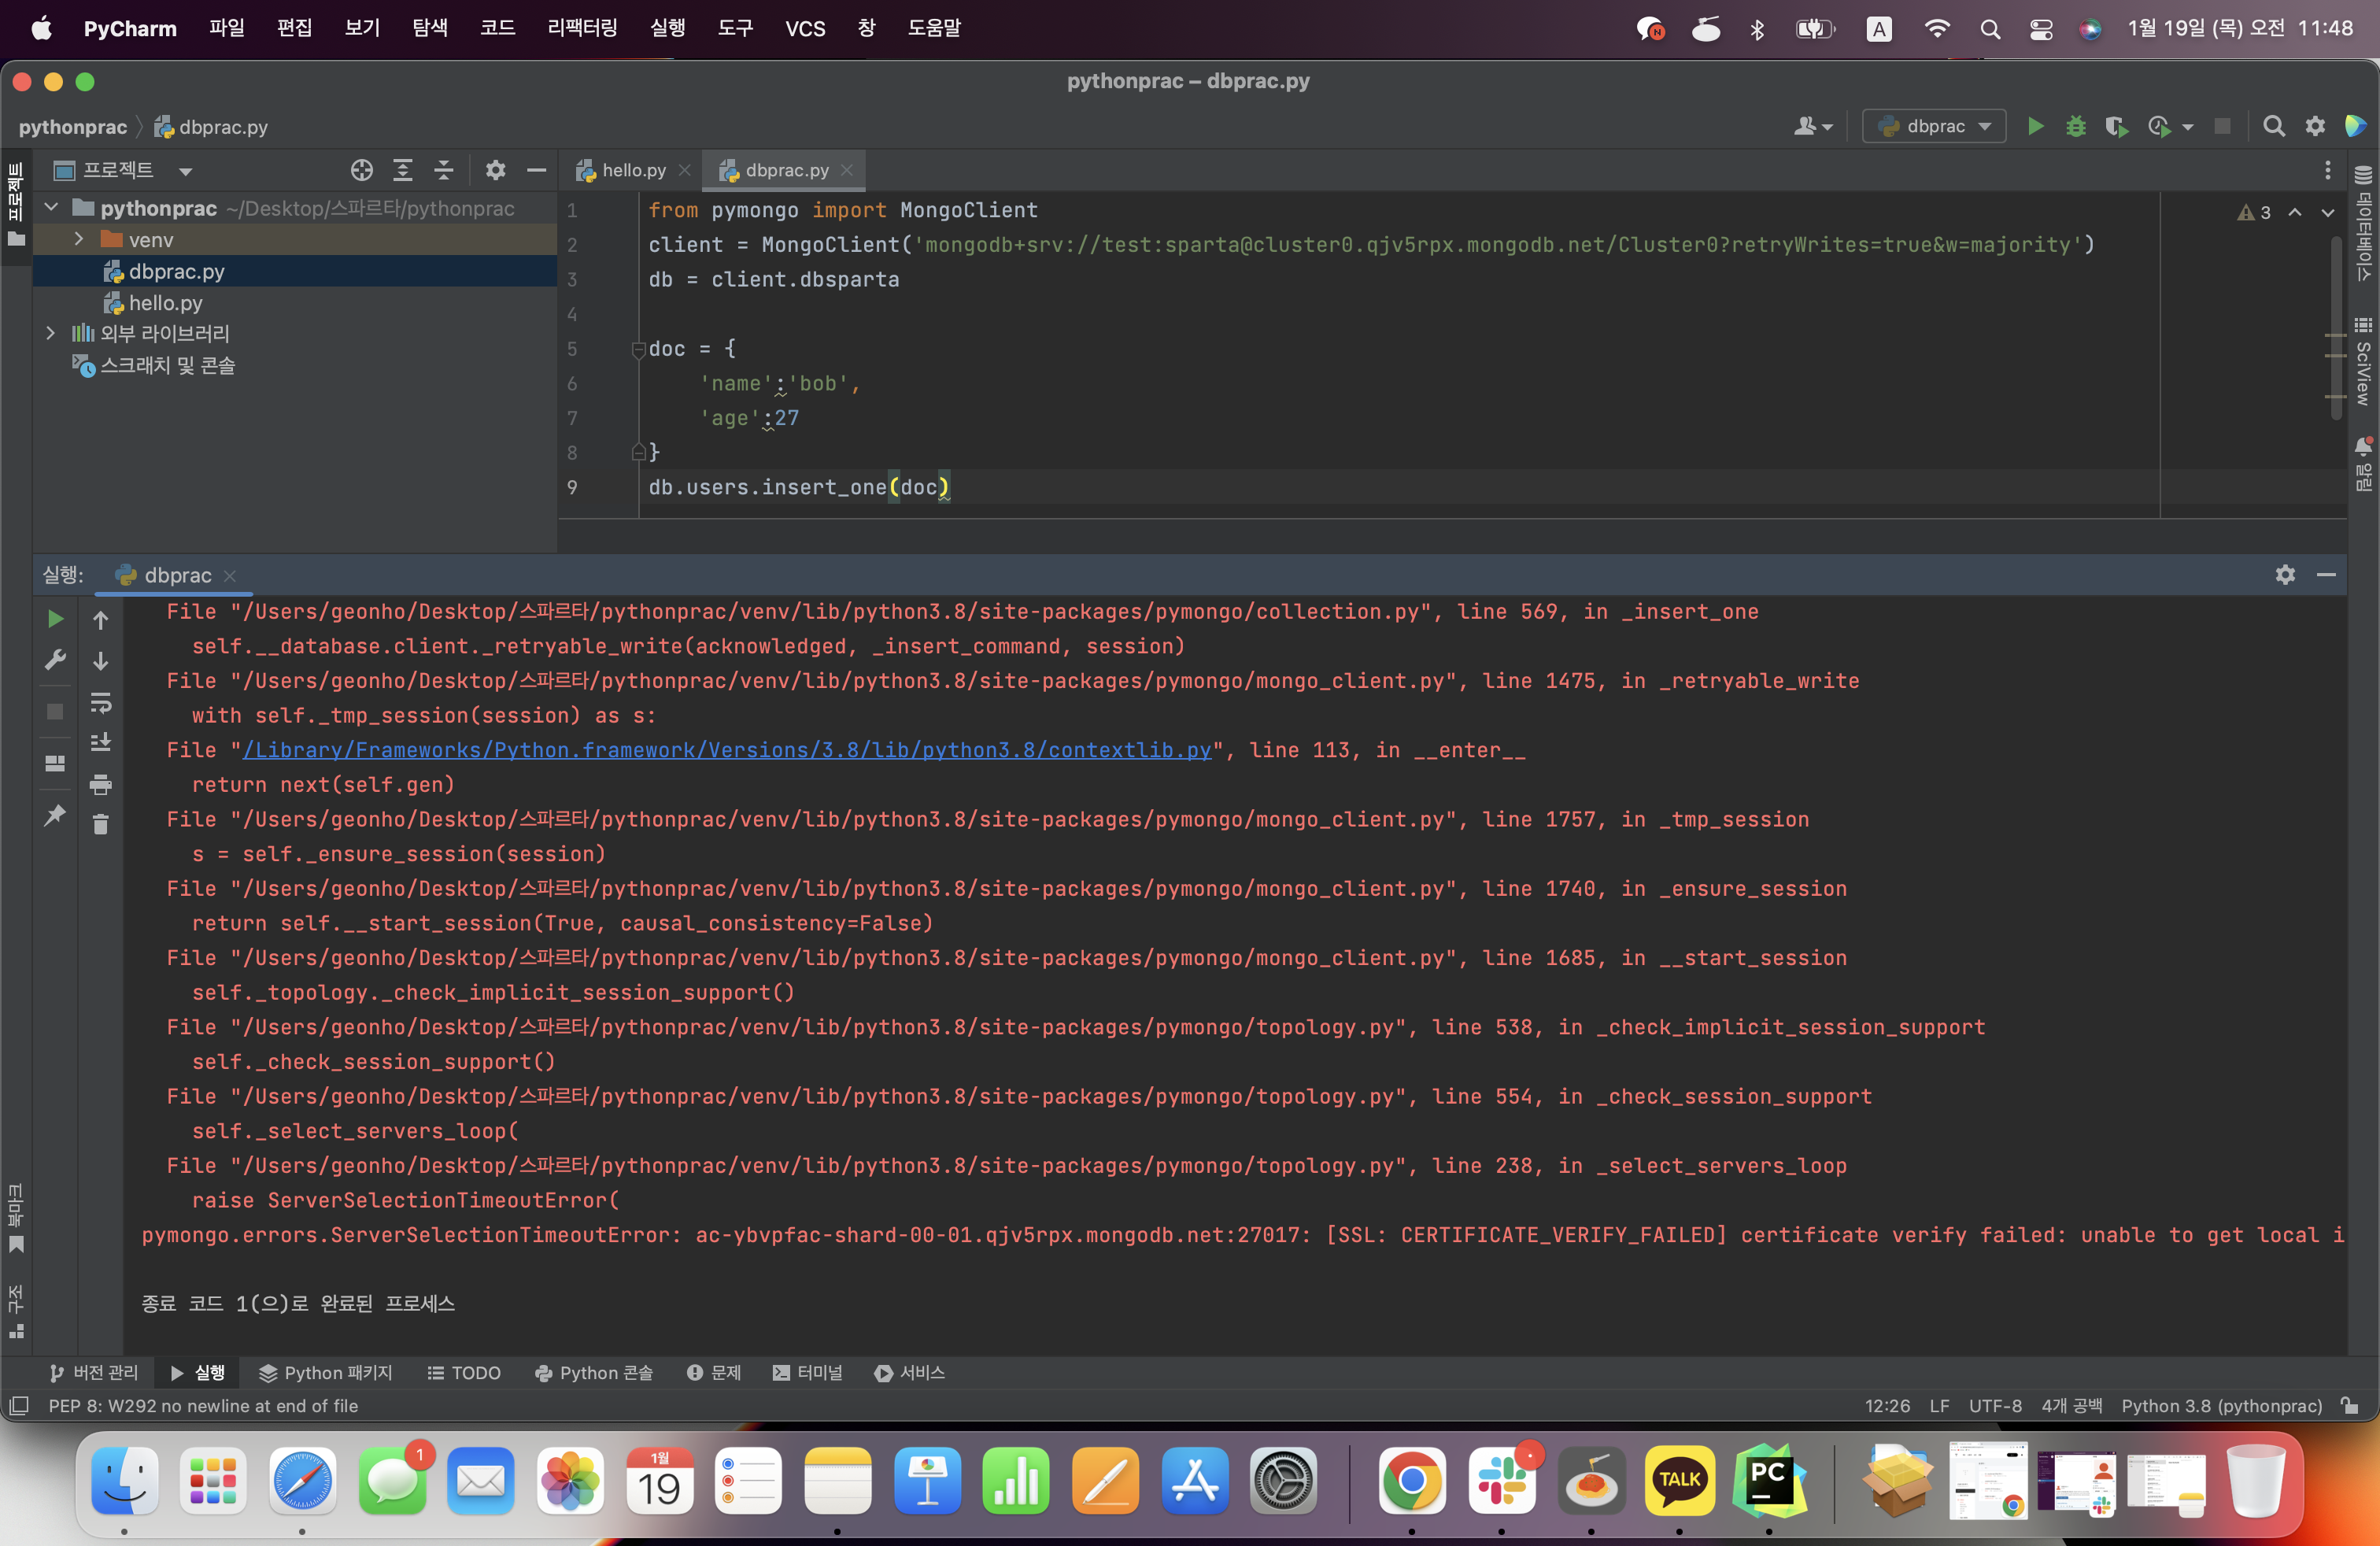Open the Python 콘솔 tool button

[x=594, y=1372]
